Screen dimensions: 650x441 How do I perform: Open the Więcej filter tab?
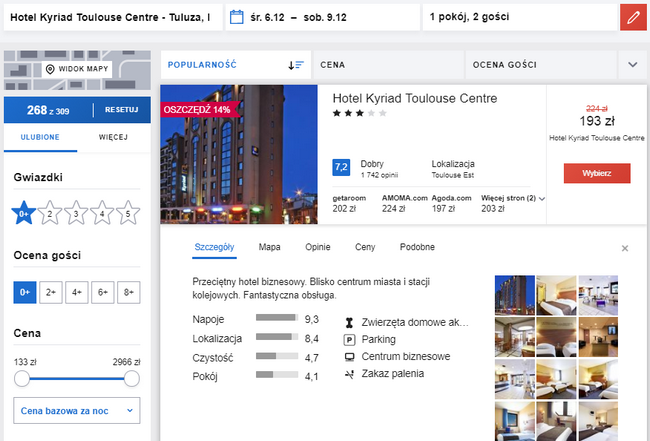[x=113, y=137]
